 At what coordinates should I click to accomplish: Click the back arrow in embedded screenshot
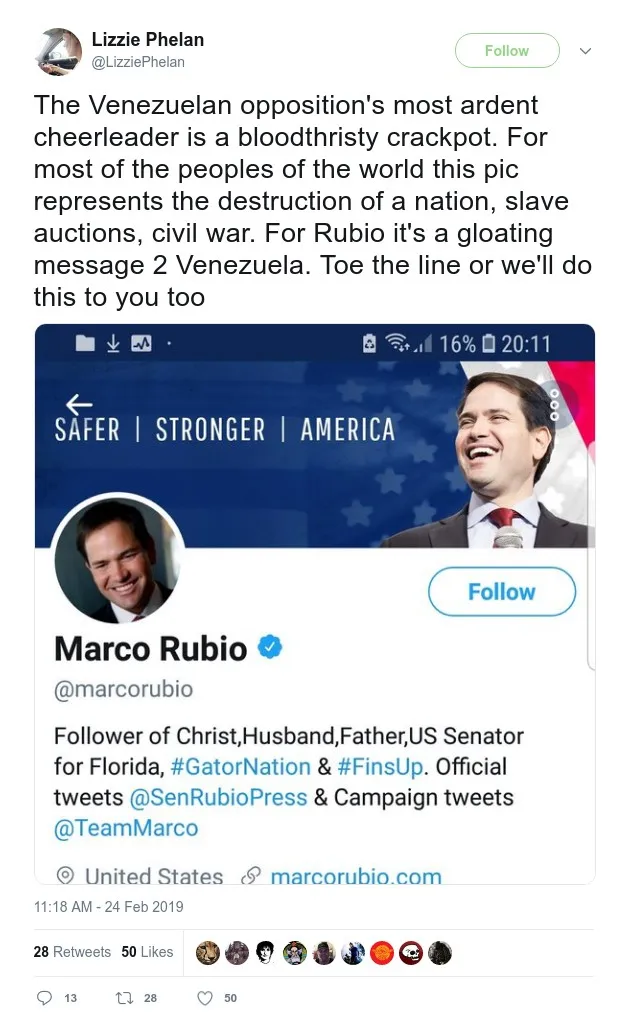(x=78, y=403)
